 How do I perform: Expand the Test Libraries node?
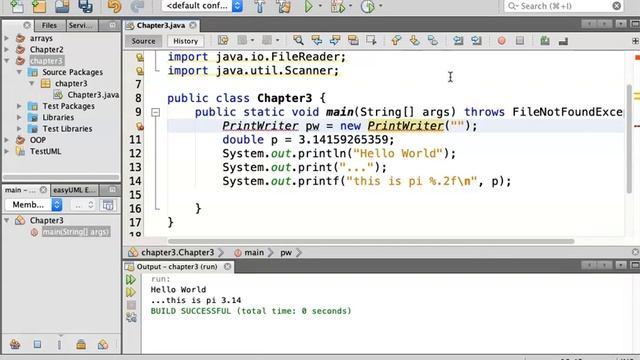click(19, 129)
